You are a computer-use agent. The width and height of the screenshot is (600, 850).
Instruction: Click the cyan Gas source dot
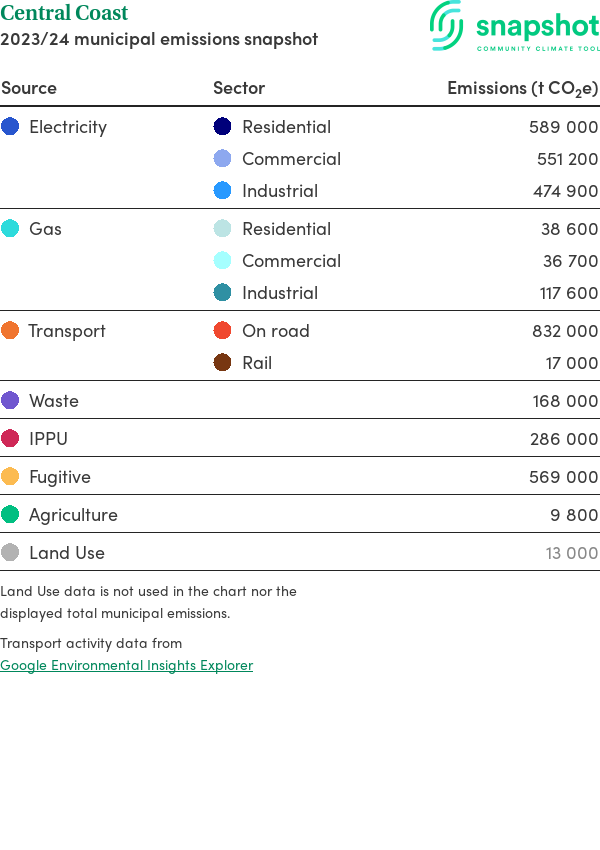10,228
